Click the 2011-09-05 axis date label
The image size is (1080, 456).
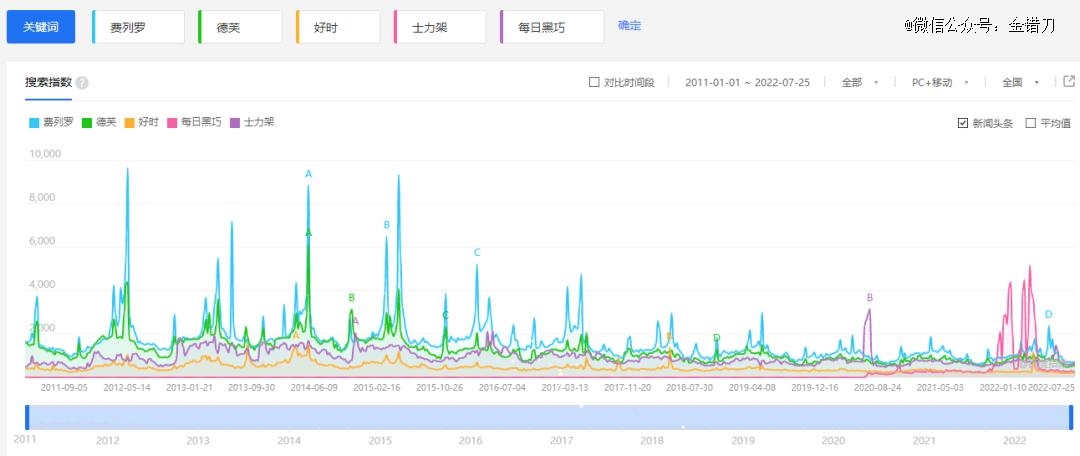tap(64, 388)
